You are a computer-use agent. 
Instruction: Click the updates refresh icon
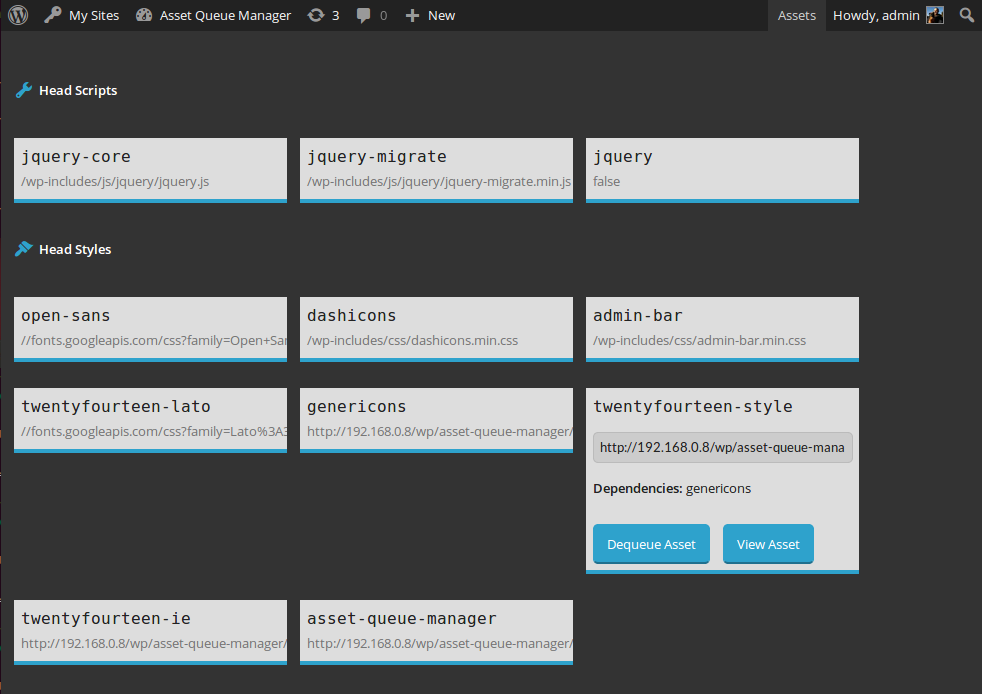(x=316, y=15)
